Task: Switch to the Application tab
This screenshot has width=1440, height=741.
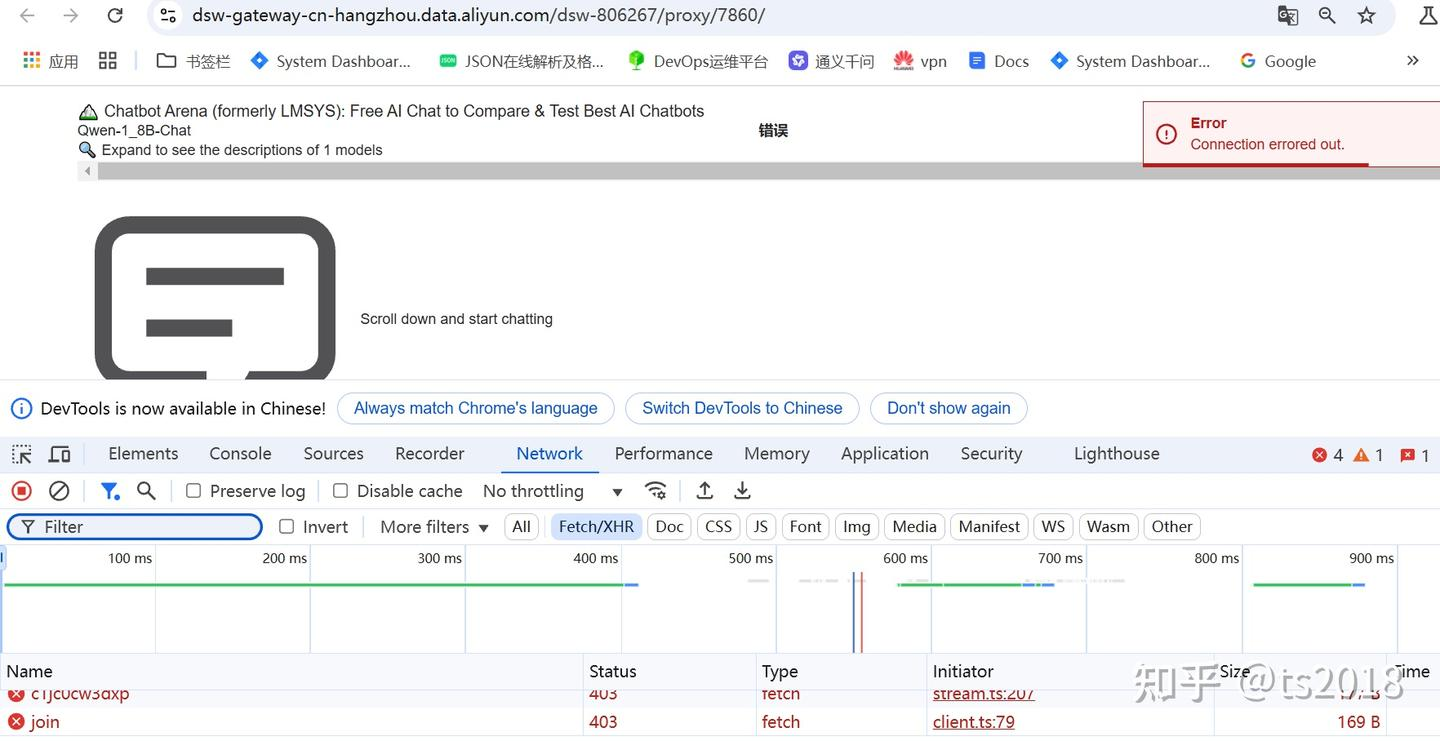Action: 885,454
